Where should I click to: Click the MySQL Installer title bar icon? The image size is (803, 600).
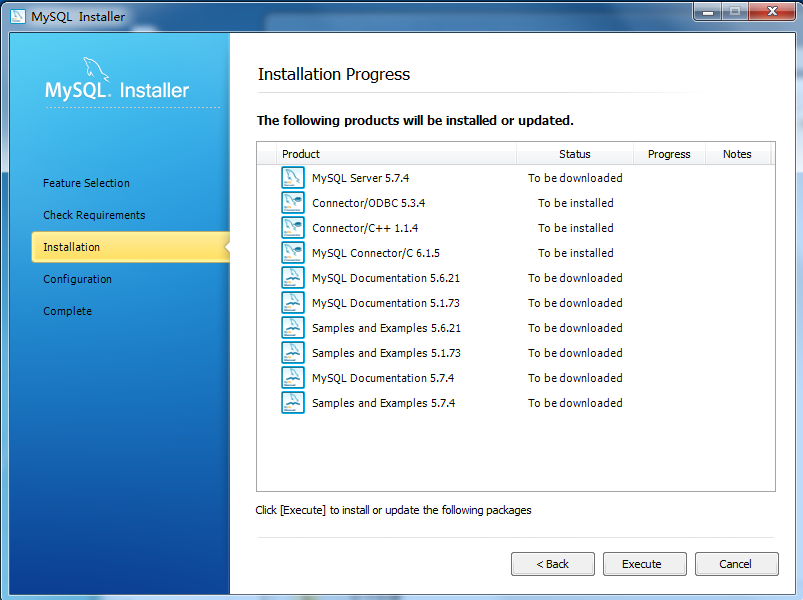[x=17, y=16]
